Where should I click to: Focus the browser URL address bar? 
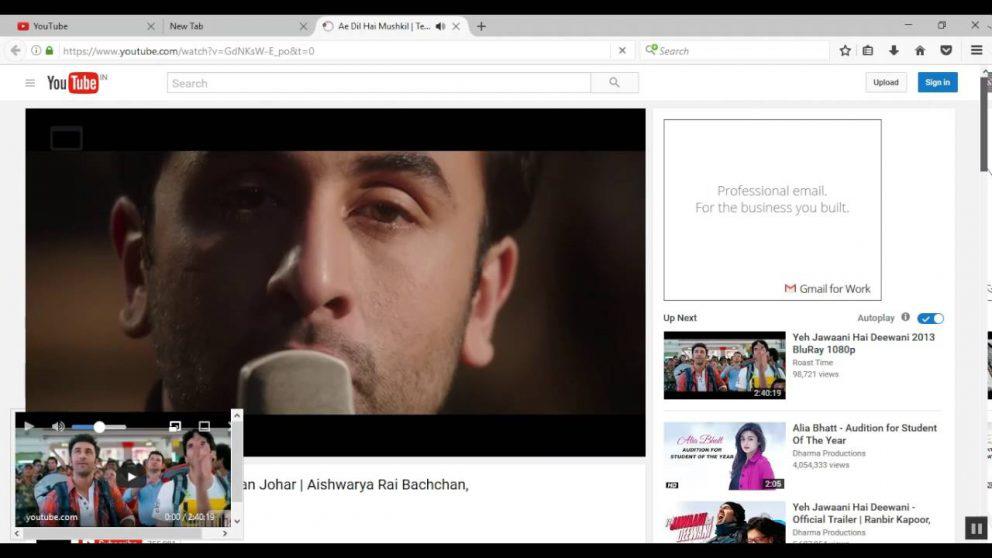click(335, 51)
